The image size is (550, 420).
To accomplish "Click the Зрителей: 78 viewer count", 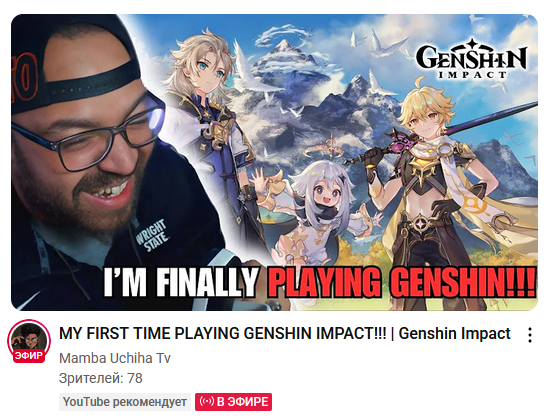I will pos(101,378).
